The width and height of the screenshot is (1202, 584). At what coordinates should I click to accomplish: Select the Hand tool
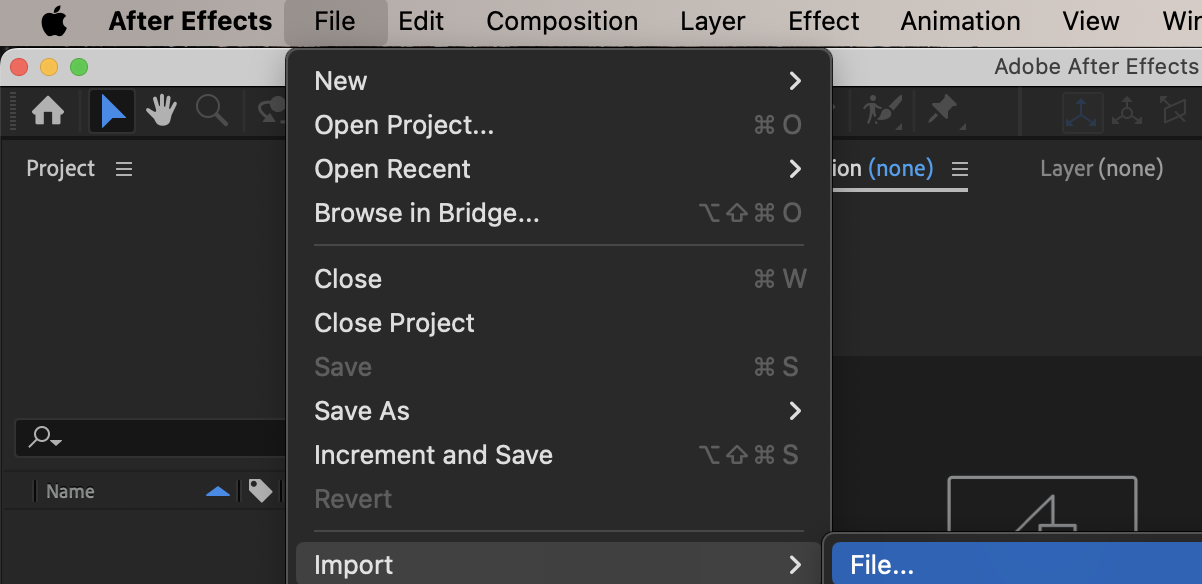click(161, 111)
